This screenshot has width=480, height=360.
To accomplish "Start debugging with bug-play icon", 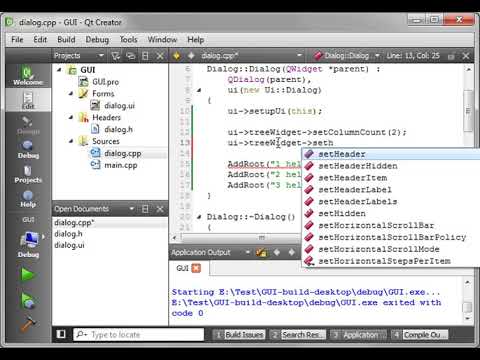I will 28,300.
